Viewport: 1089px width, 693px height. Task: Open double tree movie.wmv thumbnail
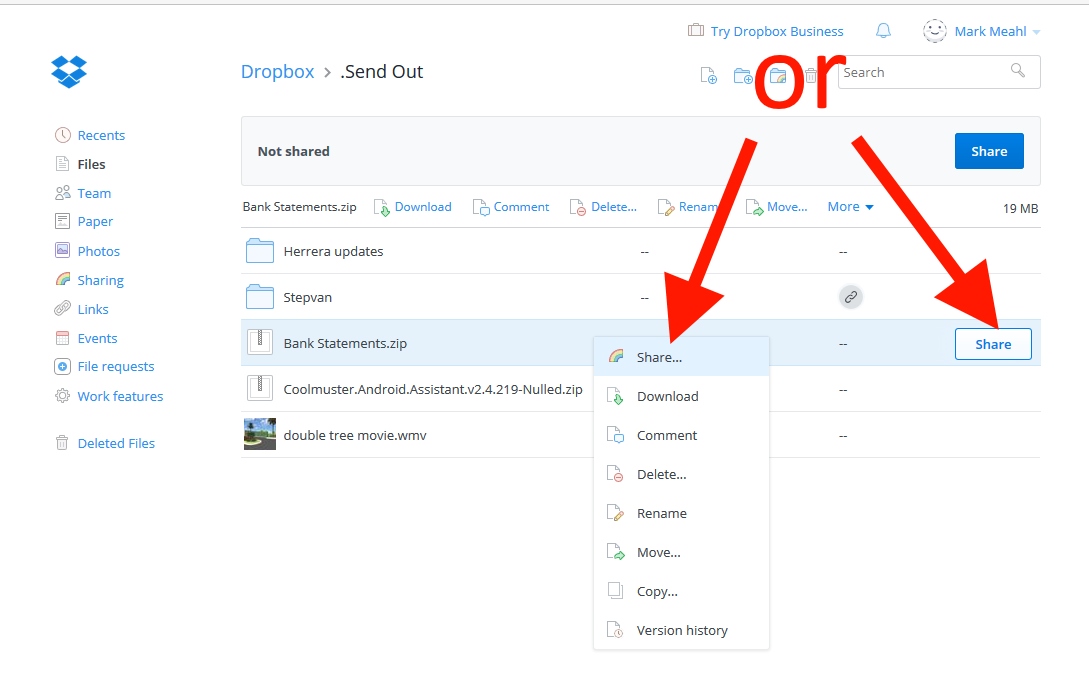click(260, 434)
